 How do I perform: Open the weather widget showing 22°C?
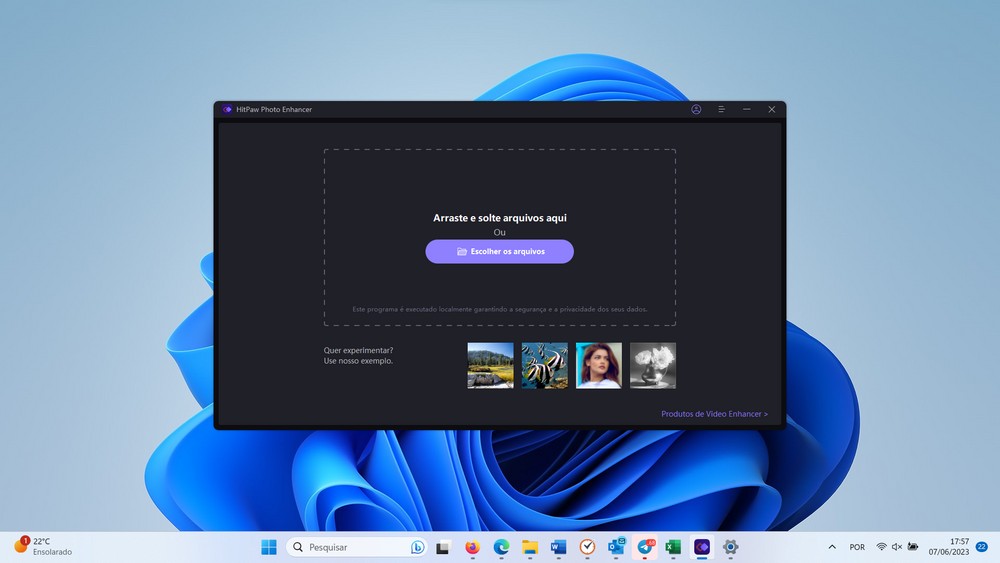click(43, 546)
